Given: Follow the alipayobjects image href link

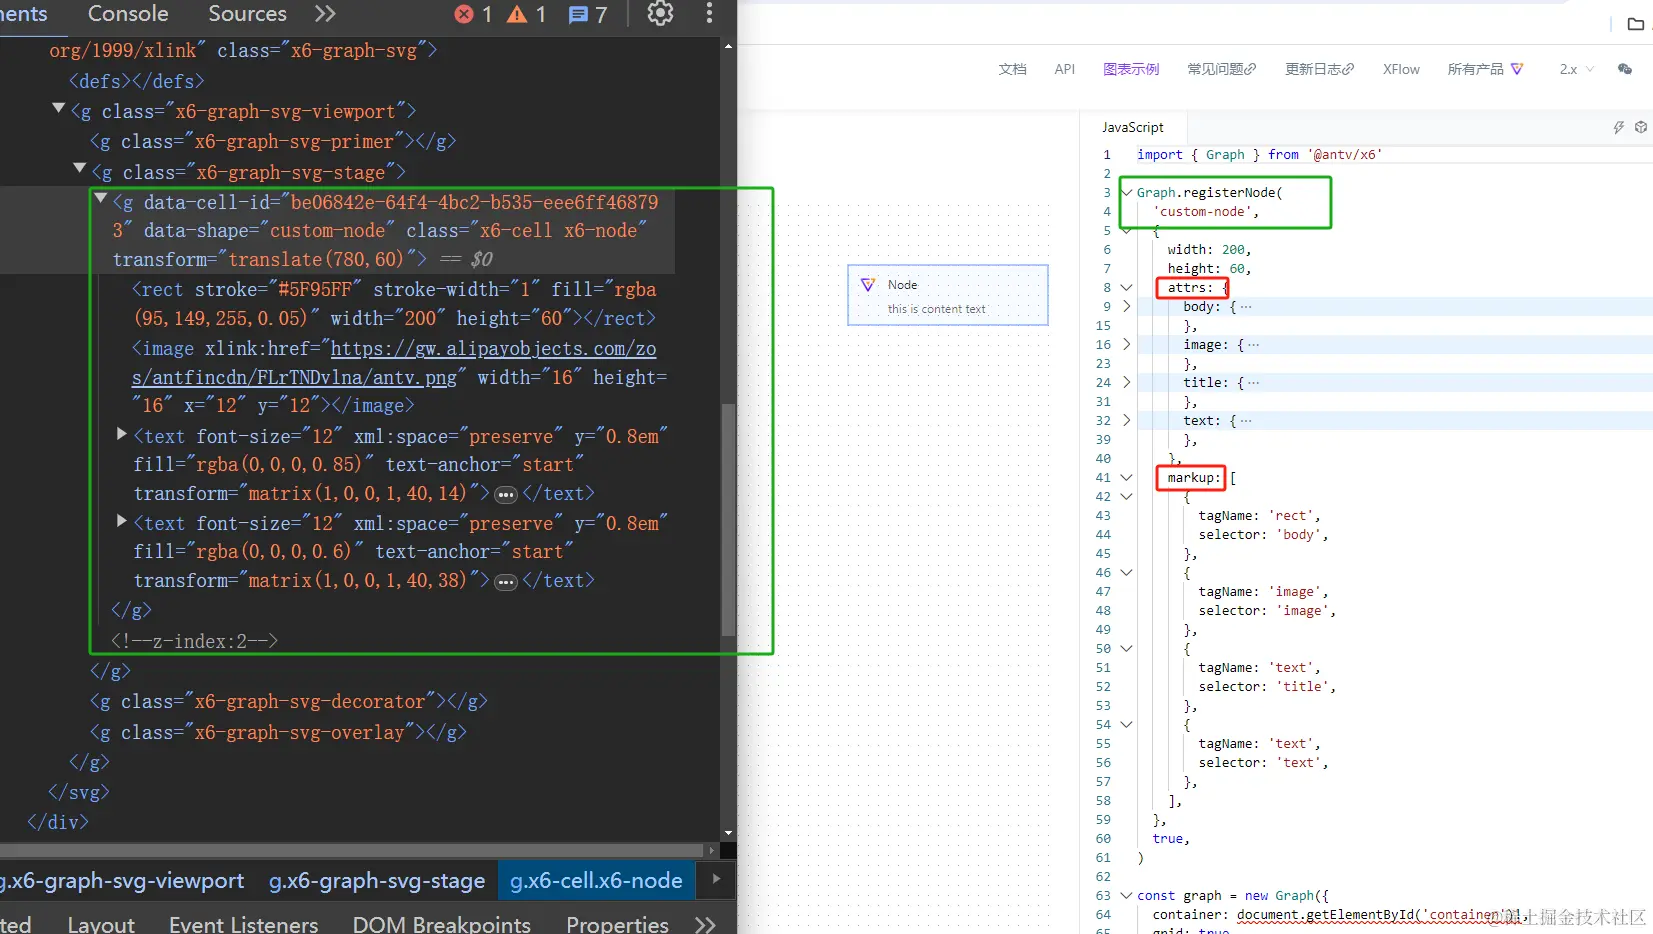Looking at the screenshot, I should [394, 363].
